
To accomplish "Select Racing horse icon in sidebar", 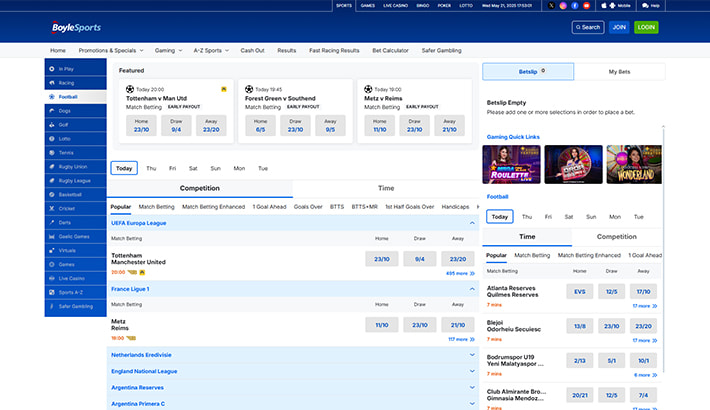I will tap(52, 83).
